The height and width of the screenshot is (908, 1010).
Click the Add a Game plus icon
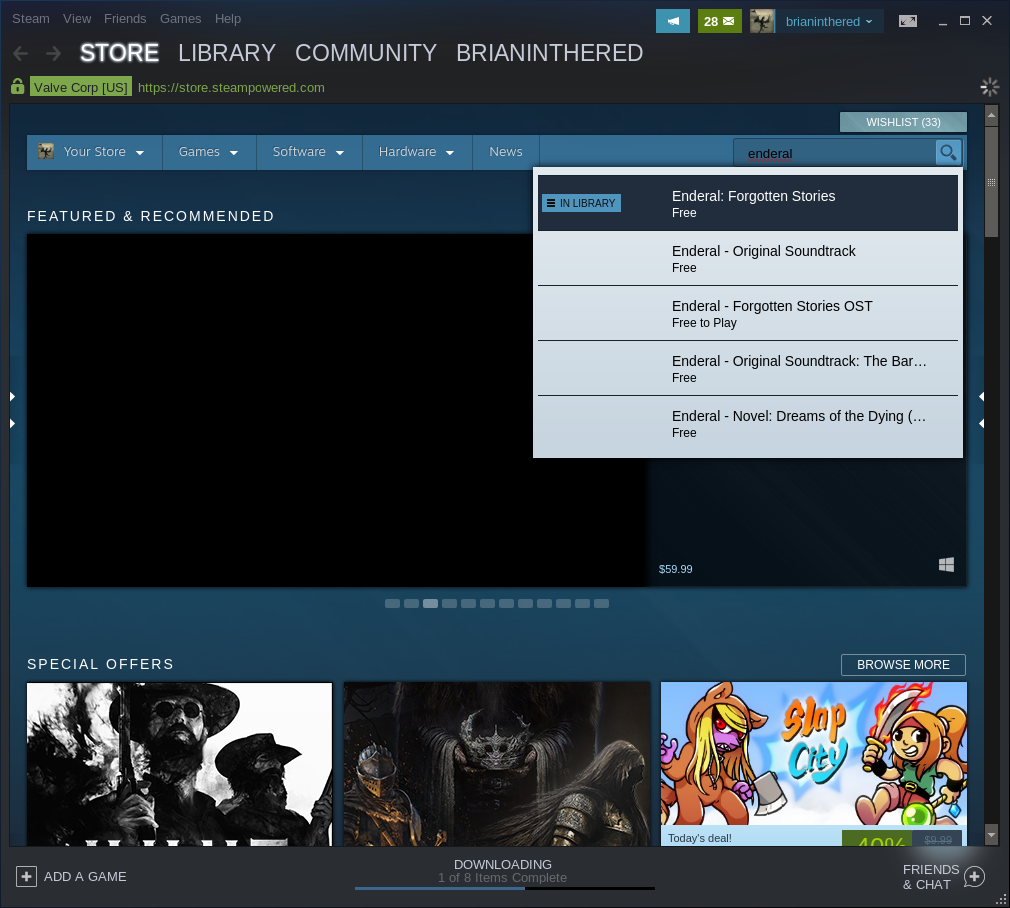tap(26, 876)
